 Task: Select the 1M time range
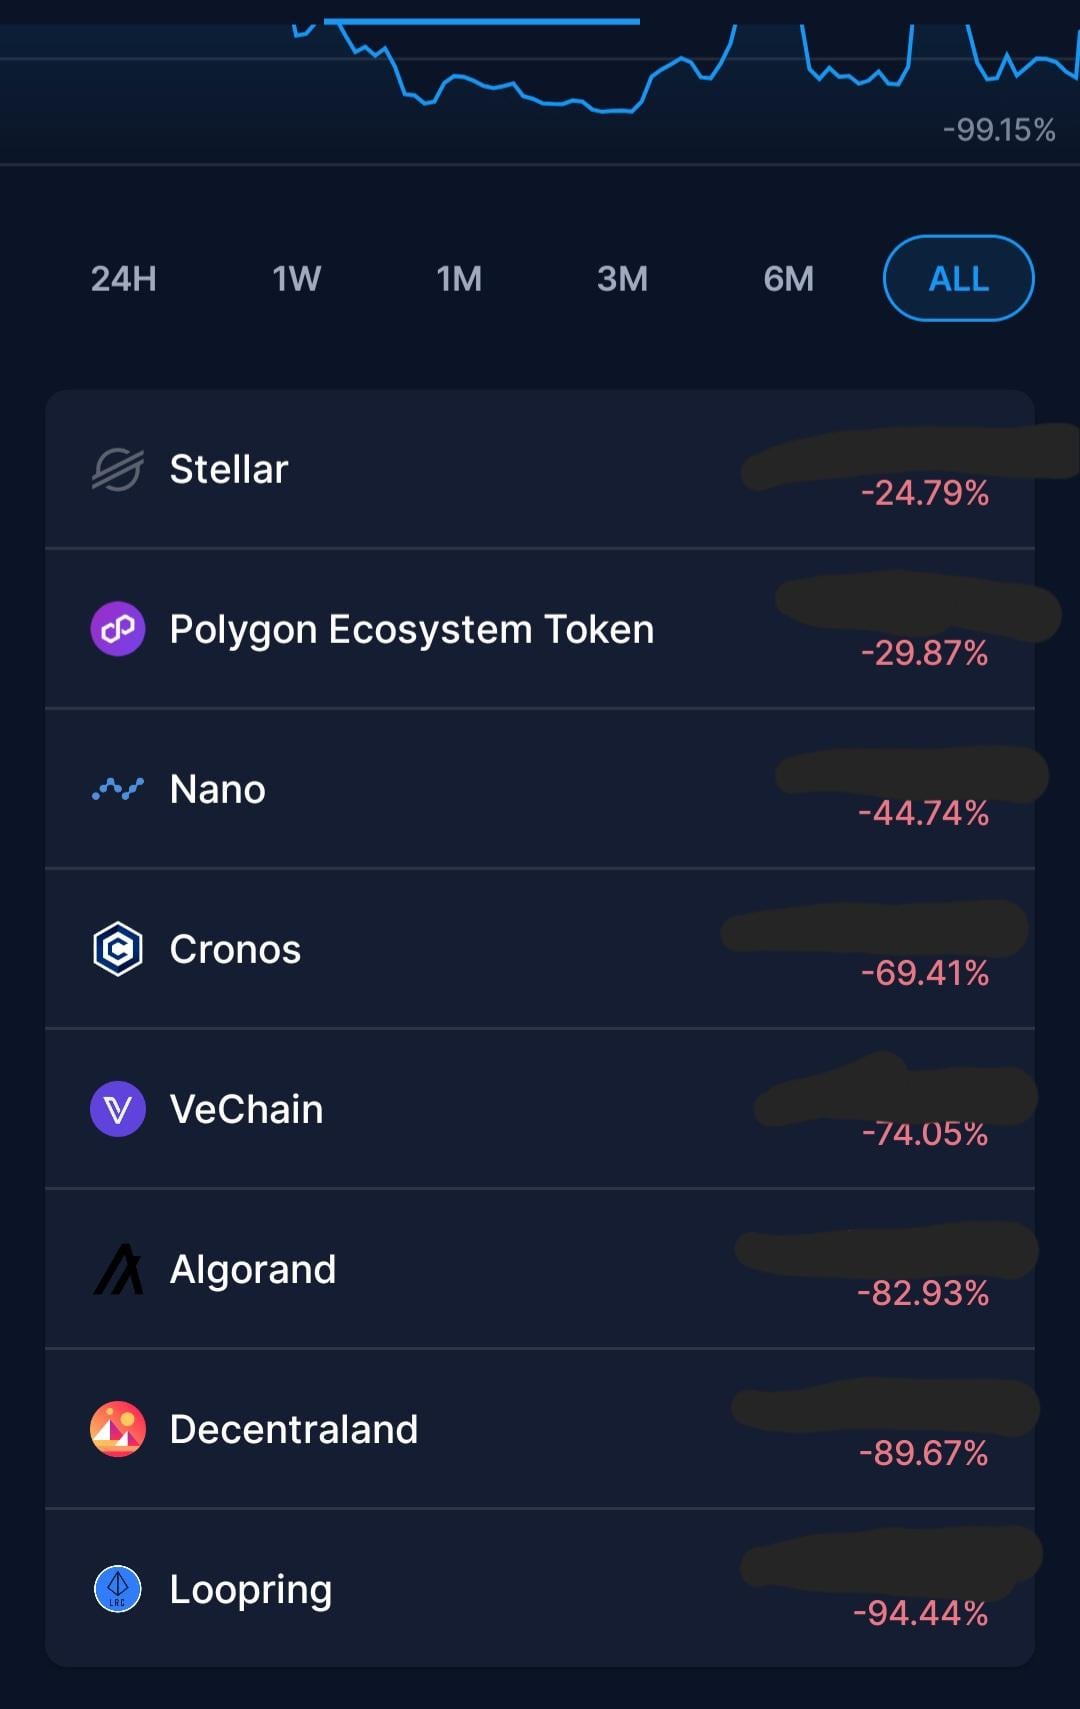(x=460, y=278)
